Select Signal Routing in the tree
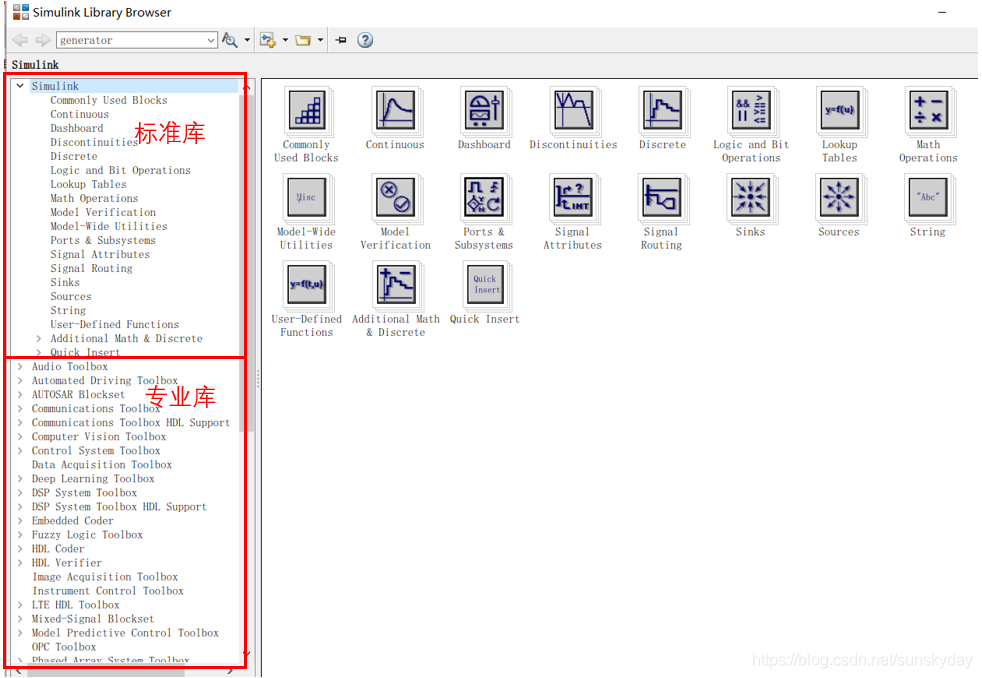 pos(91,269)
